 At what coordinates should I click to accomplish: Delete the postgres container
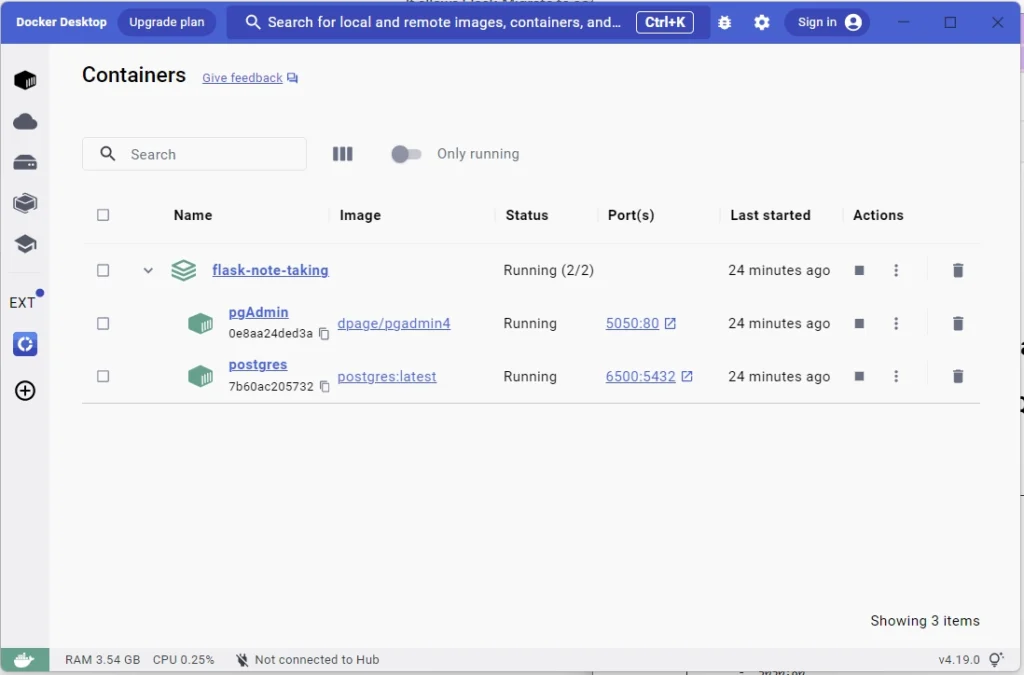pyautogui.click(x=958, y=377)
